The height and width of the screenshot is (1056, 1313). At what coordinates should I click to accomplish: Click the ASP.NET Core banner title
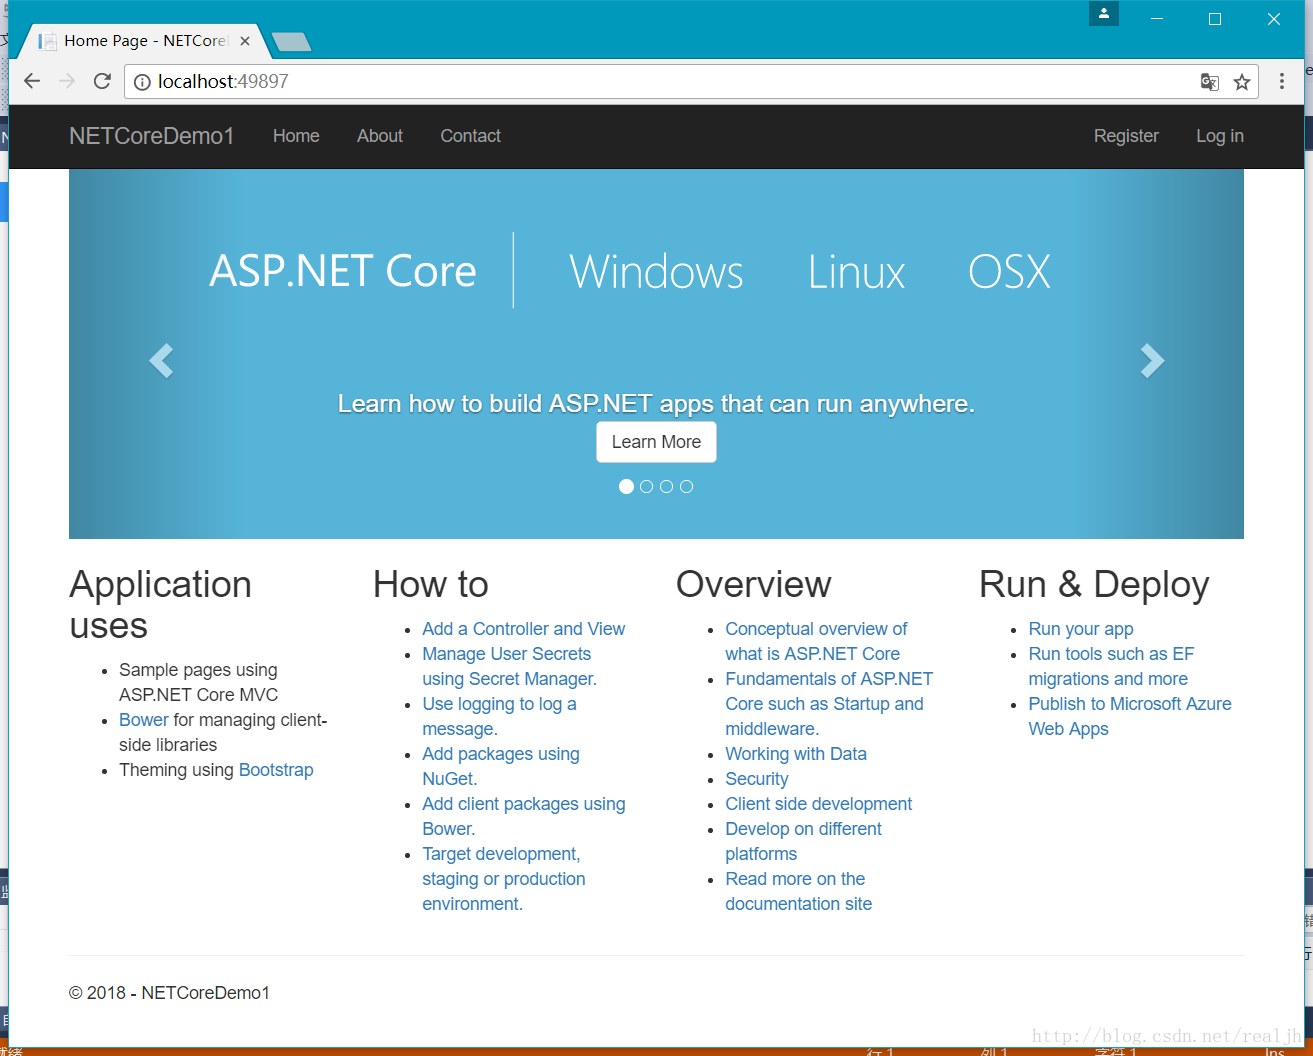(x=343, y=271)
